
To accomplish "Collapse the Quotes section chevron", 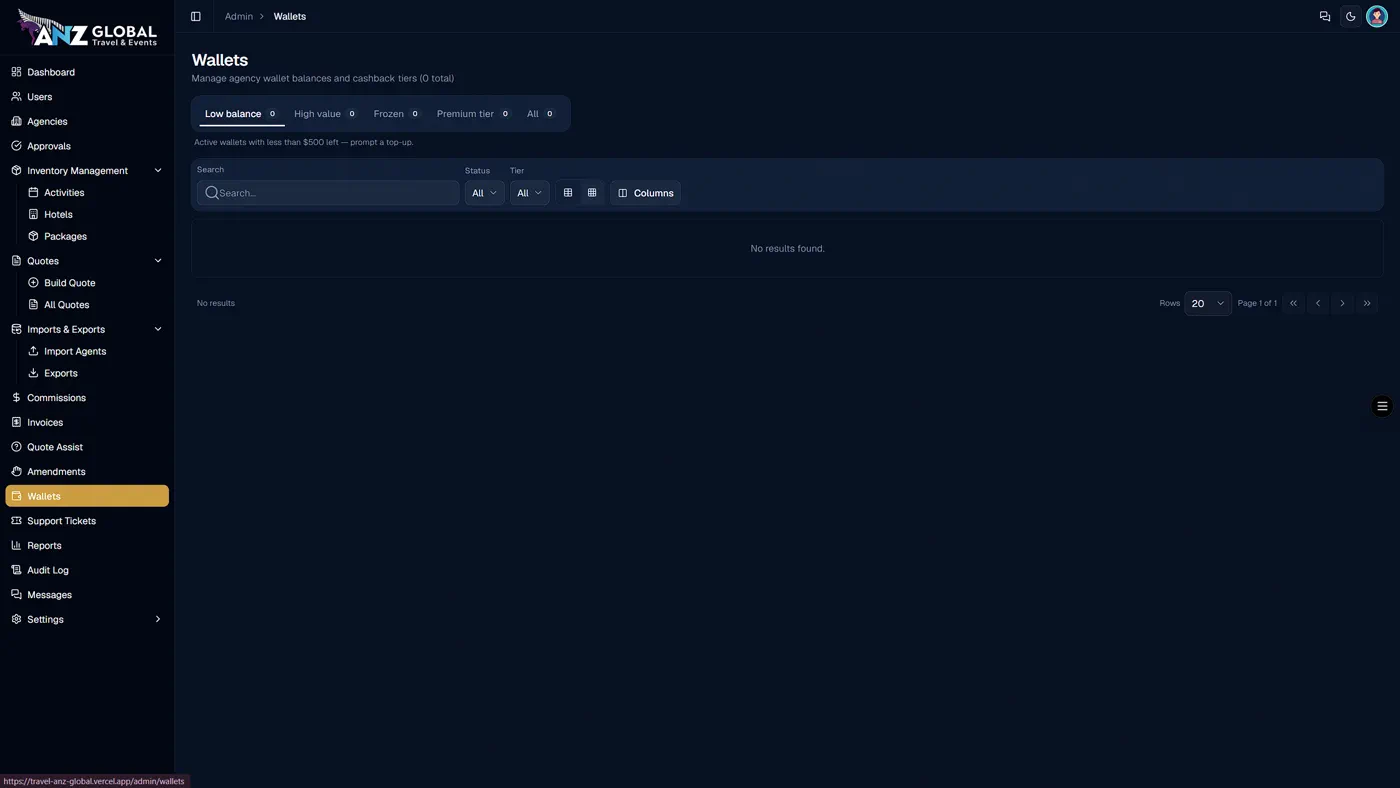I will 158,261.
